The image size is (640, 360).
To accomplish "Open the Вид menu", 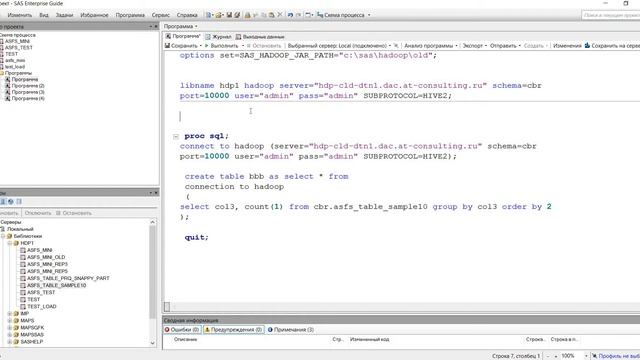I will pos(44,15).
